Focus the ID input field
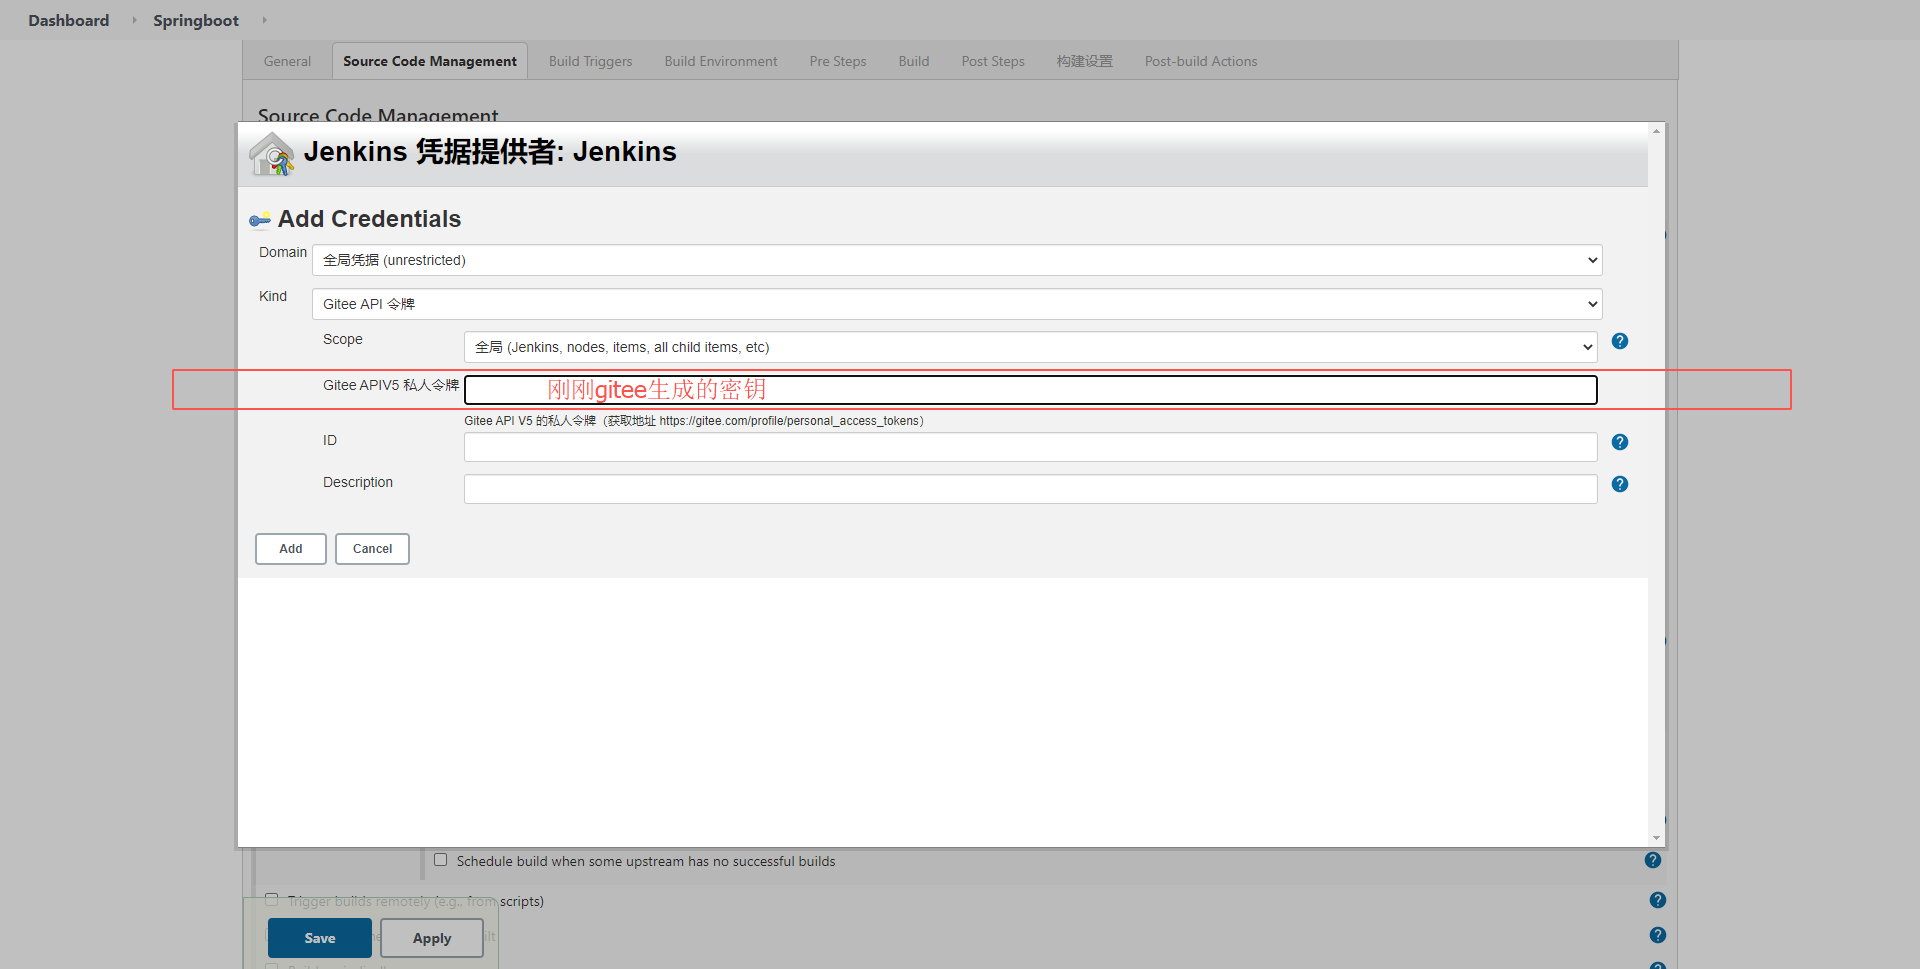This screenshot has width=1920, height=969. point(1031,447)
